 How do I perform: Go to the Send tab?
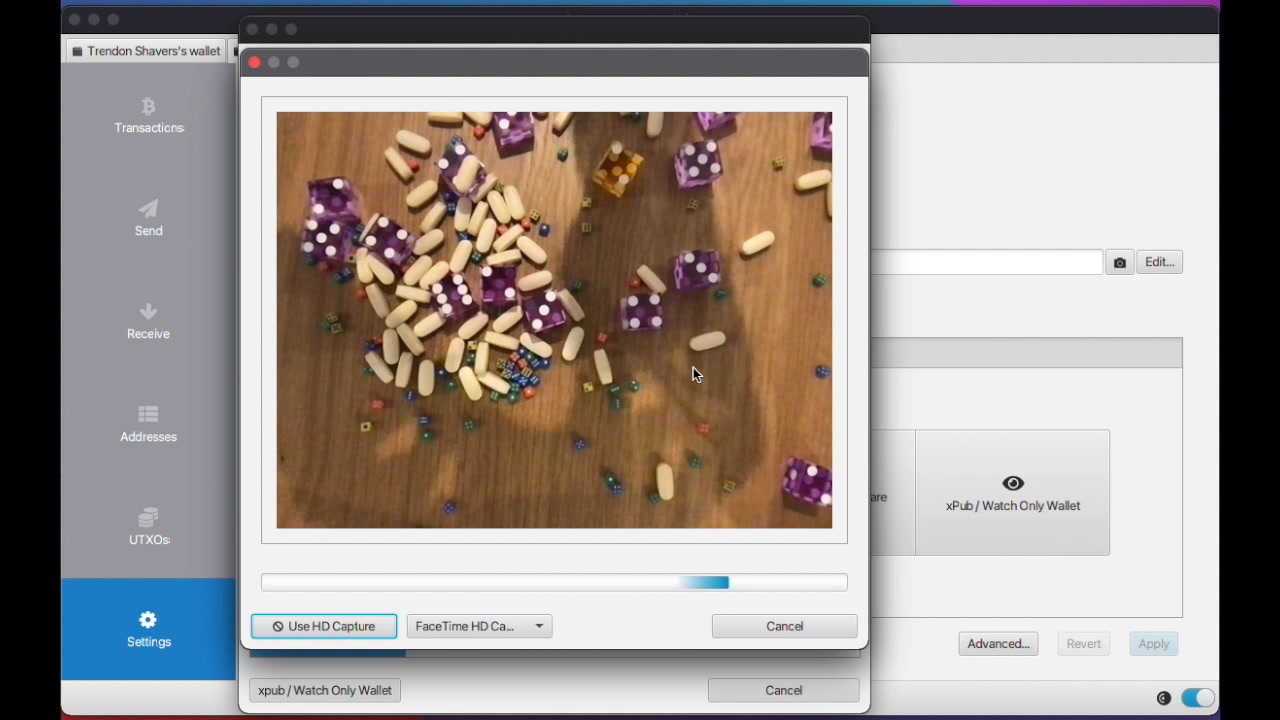tap(148, 218)
